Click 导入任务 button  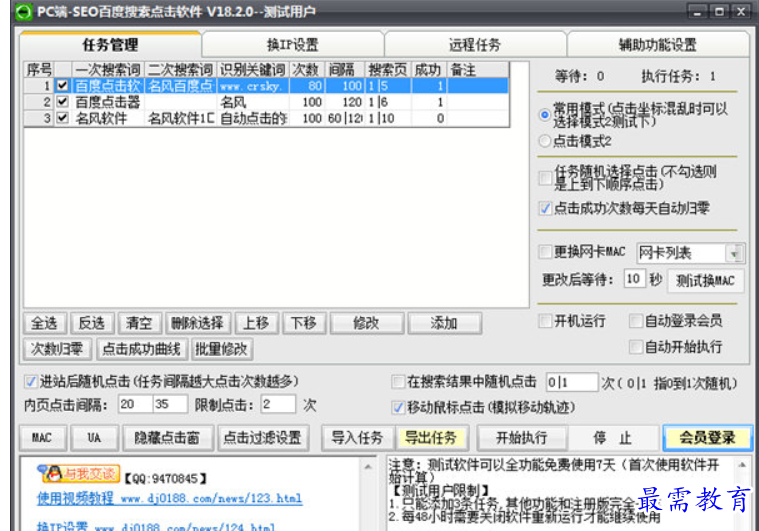(358, 438)
